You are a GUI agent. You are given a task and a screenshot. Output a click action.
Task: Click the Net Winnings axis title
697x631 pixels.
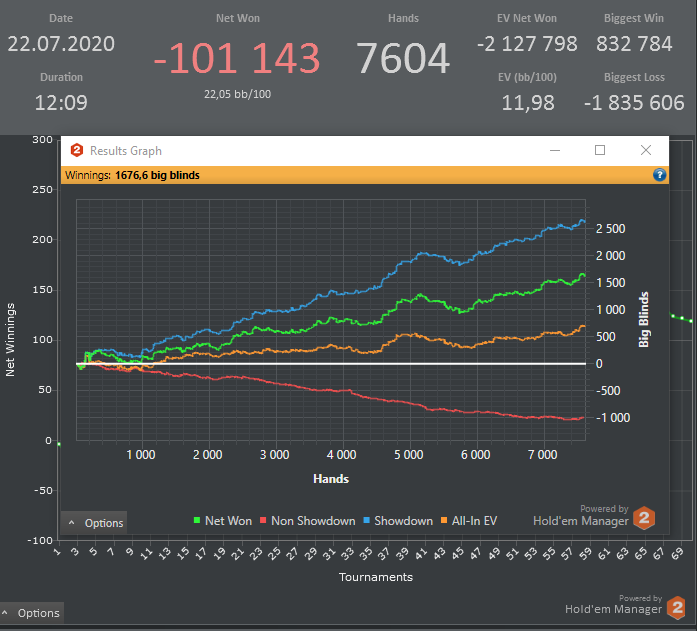[x=10, y=340]
